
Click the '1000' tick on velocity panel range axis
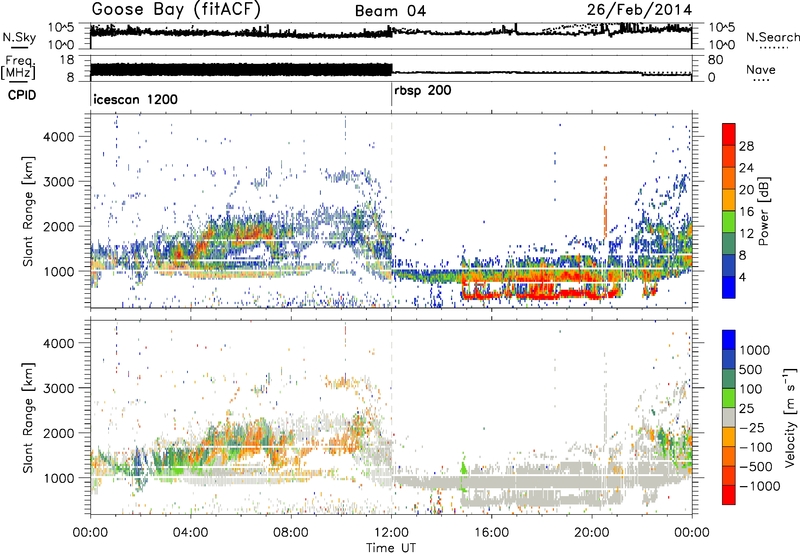(59, 479)
